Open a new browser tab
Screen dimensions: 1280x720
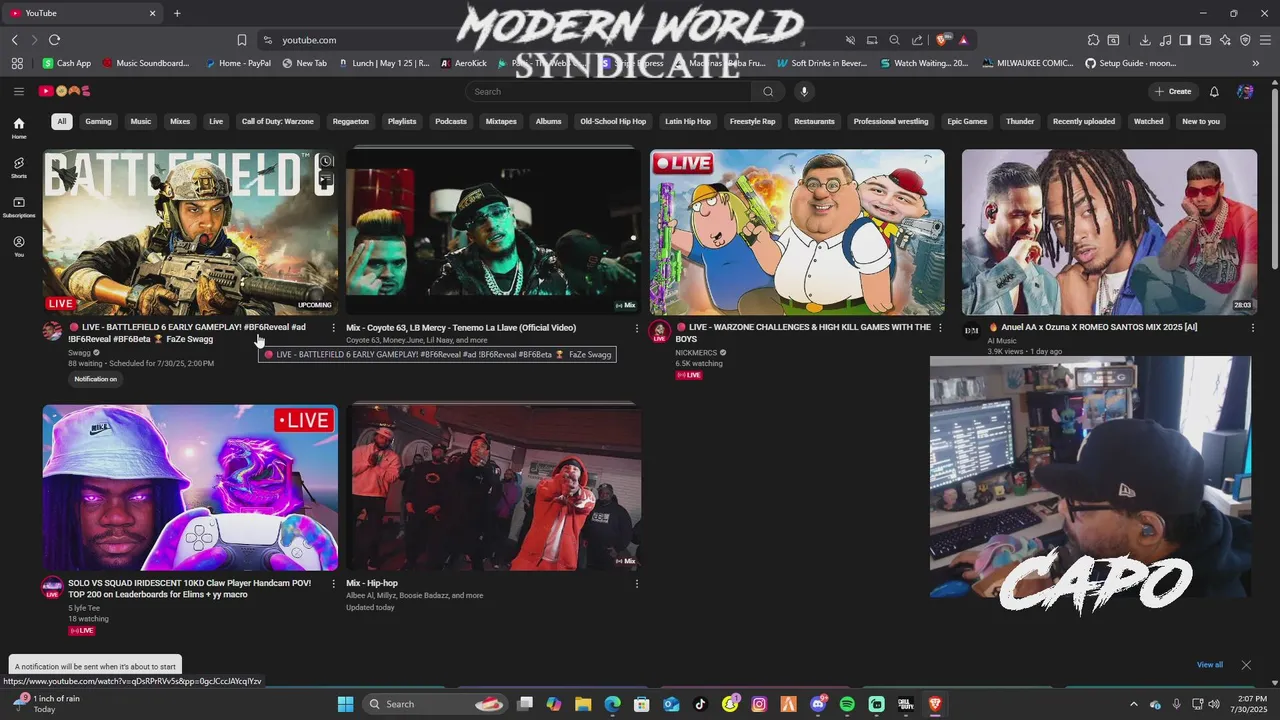point(177,13)
